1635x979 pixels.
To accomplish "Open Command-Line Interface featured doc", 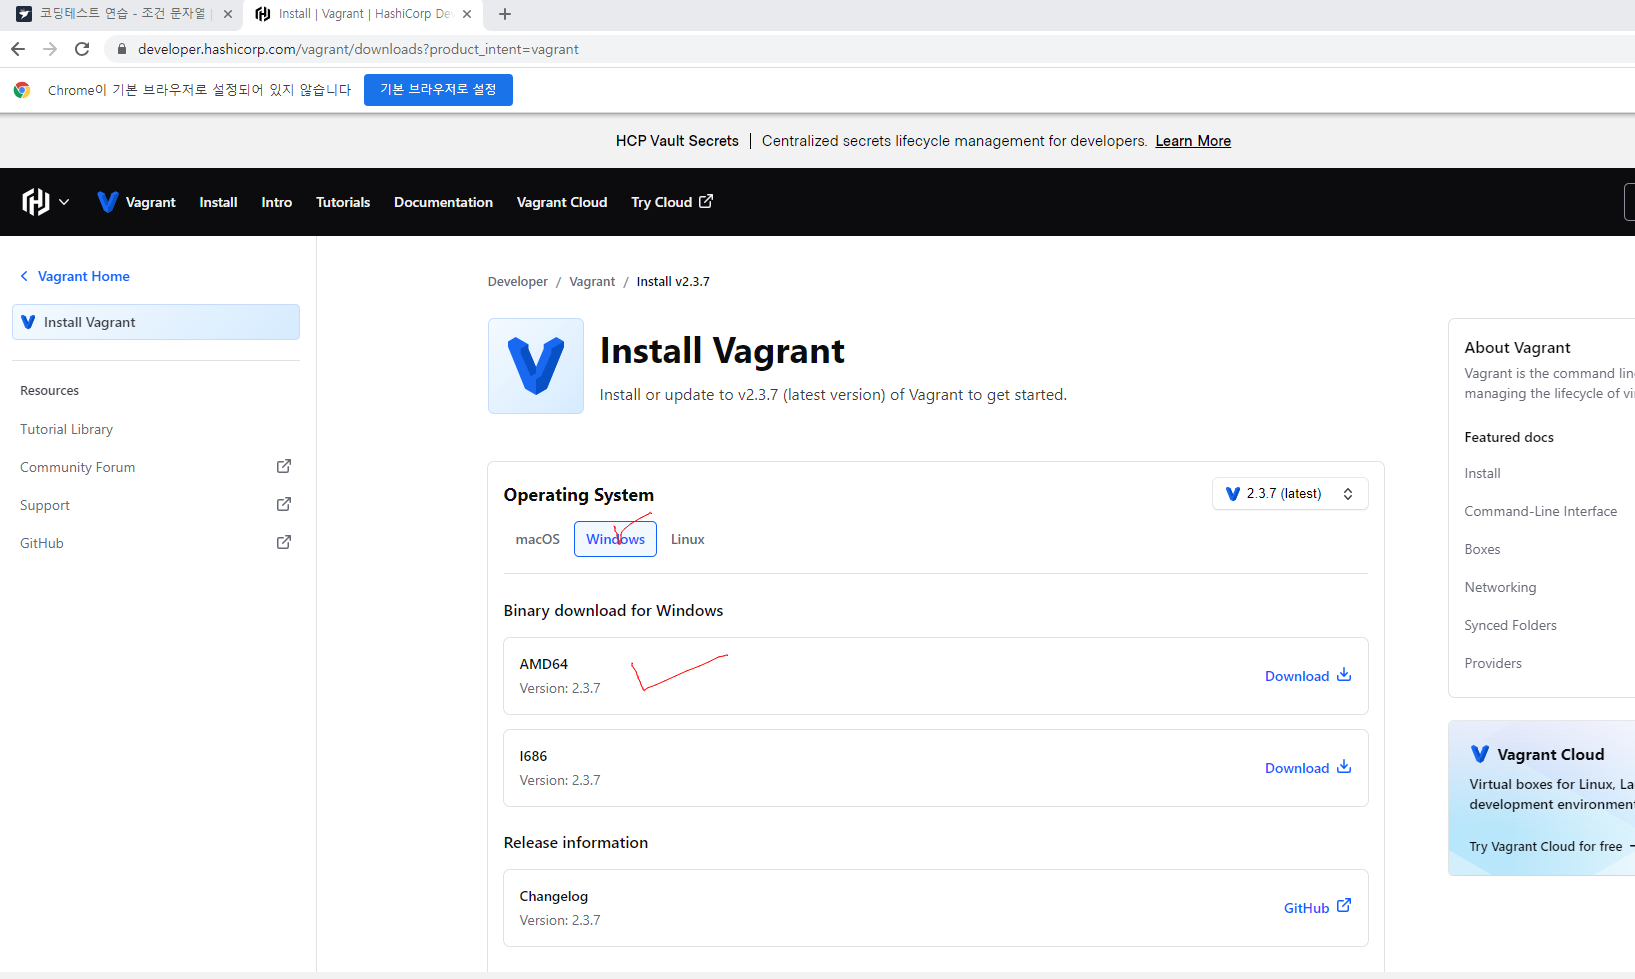I will click(x=1540, y=511).
